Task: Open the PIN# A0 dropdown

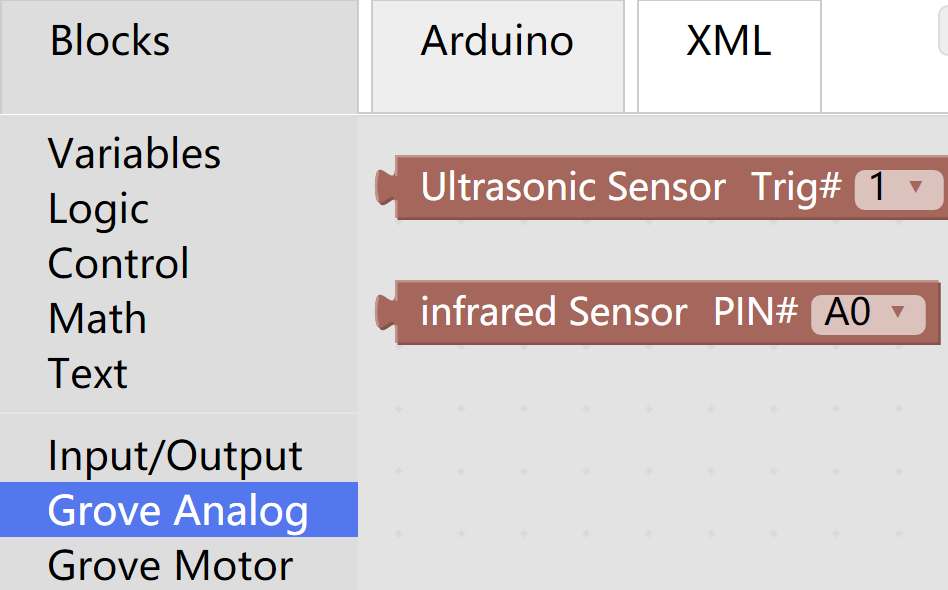Action: (x=867, y=313)
